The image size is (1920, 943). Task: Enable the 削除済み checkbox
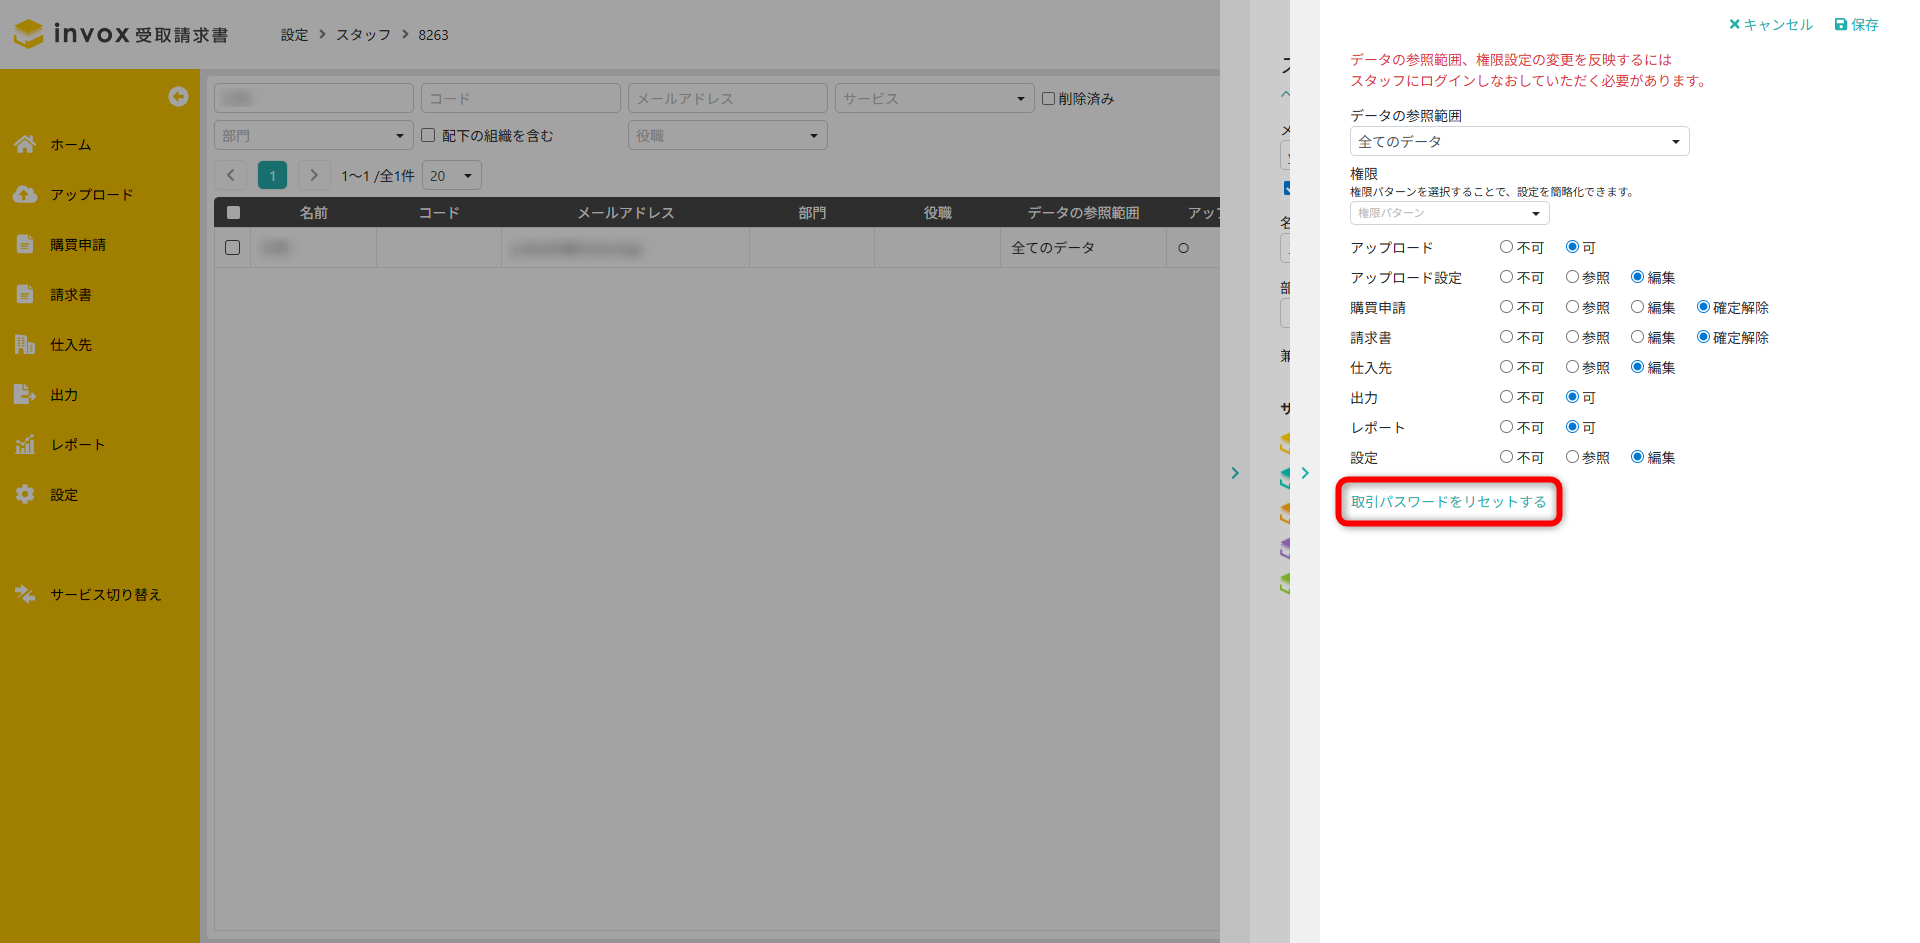1048,98
